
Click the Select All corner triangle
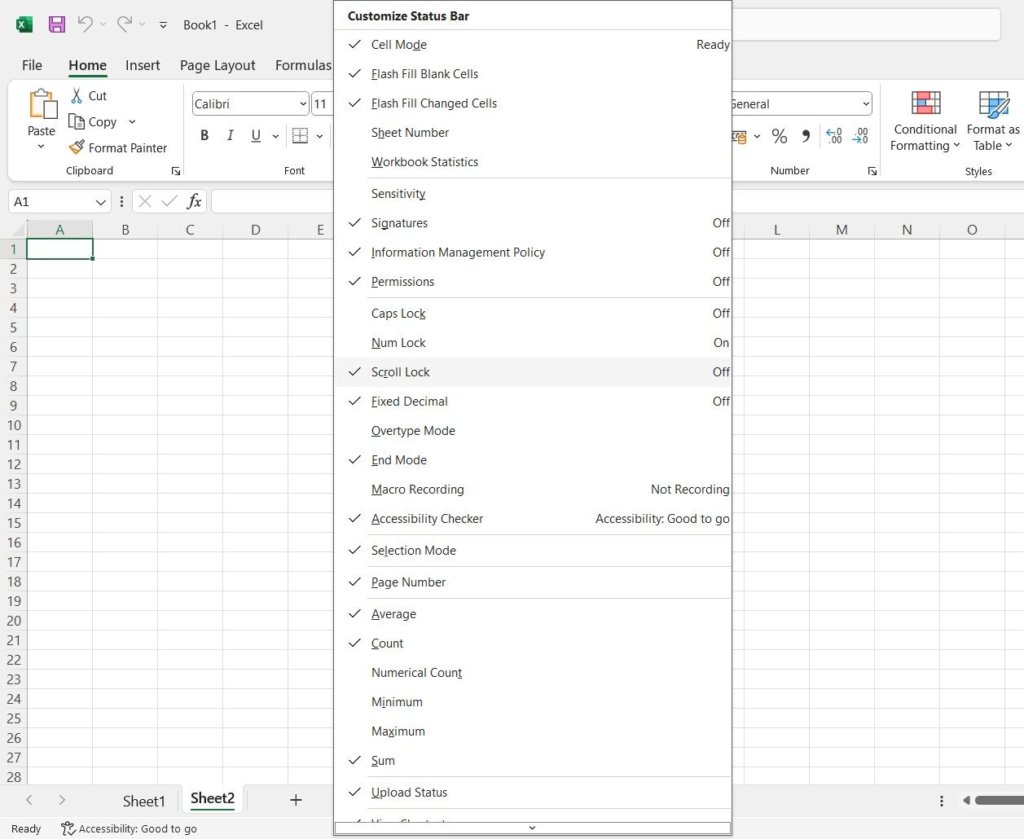18,229
